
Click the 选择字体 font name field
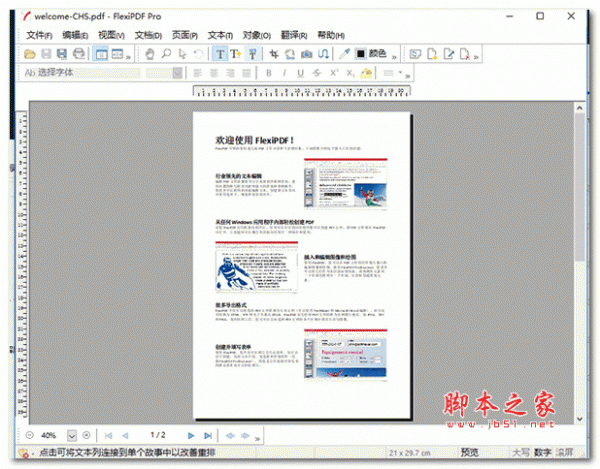pos(82,73)
